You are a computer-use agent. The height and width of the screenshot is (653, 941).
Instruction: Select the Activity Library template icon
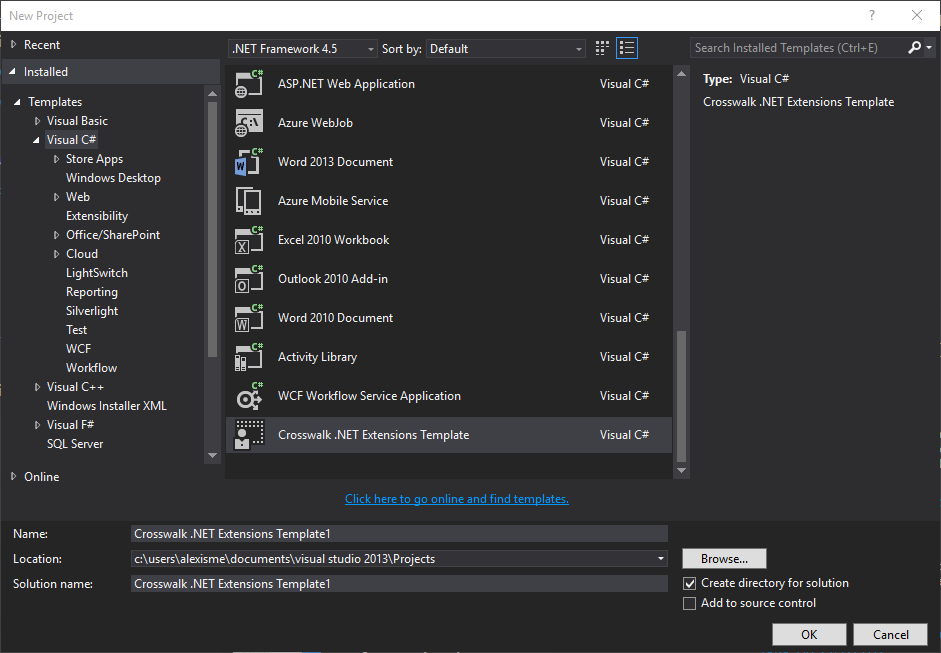249,357
